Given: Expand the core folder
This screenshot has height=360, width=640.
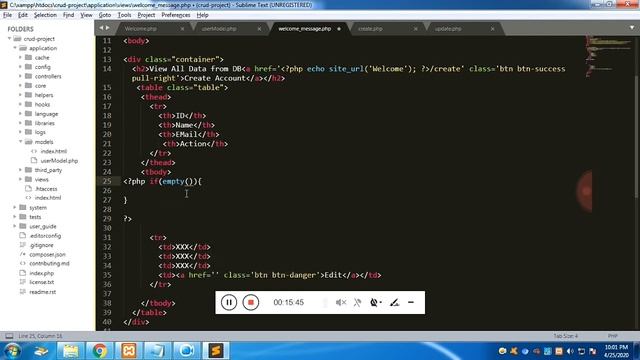Looking at the screenshot, I should coord(20,86).
